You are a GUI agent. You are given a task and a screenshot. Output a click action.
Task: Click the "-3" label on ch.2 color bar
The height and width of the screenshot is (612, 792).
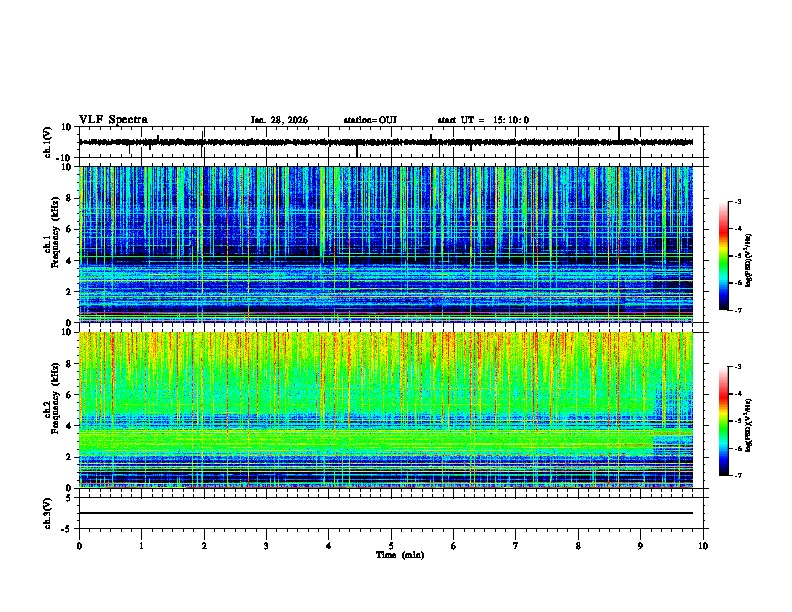pos(737,367)
